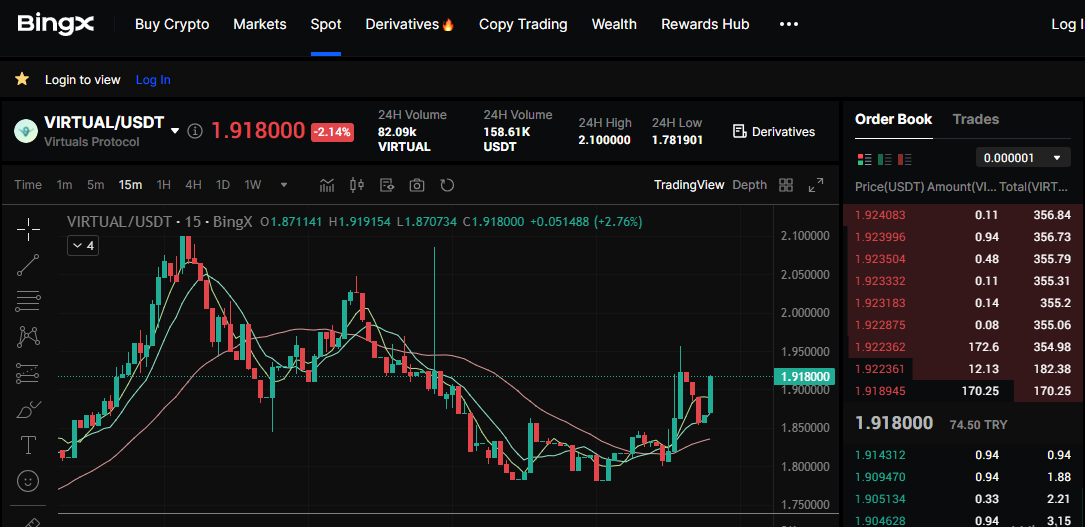The image size is (1085, 527).
Task: Open Copy Trading menu
Action: 523,24
